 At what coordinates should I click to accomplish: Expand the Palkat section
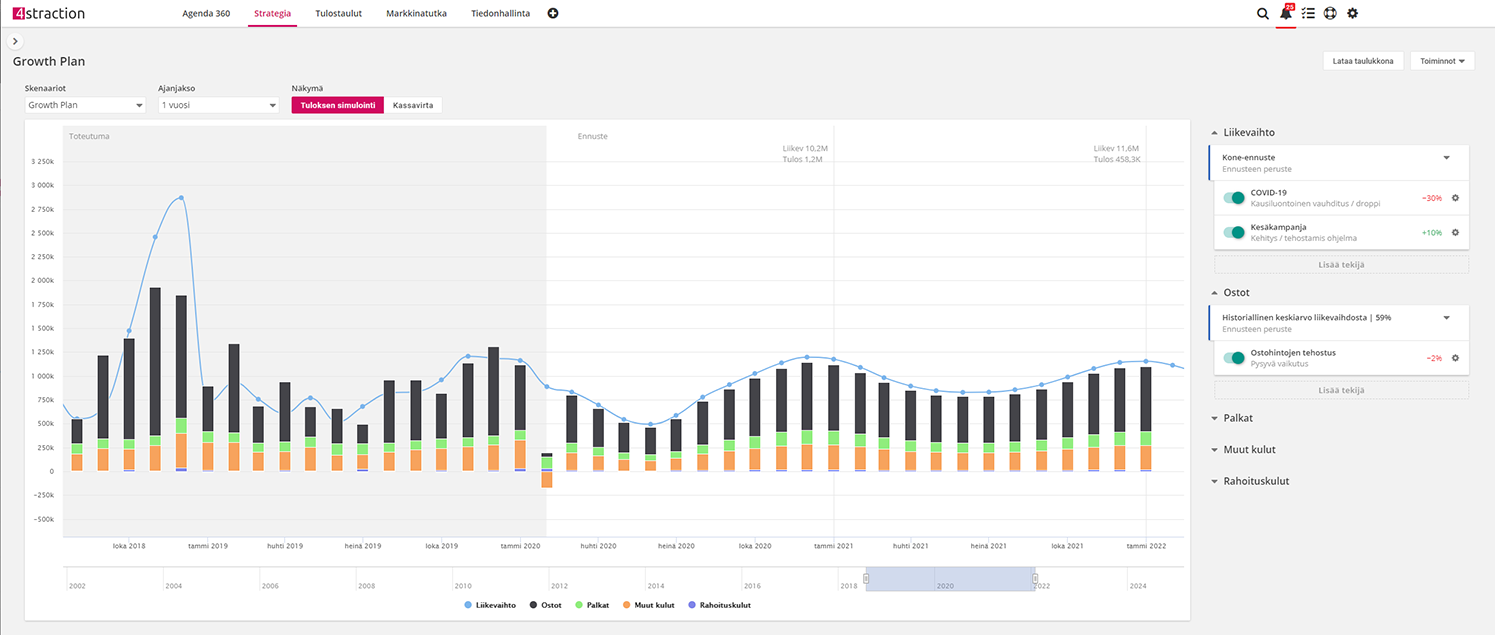point(1237,418)
